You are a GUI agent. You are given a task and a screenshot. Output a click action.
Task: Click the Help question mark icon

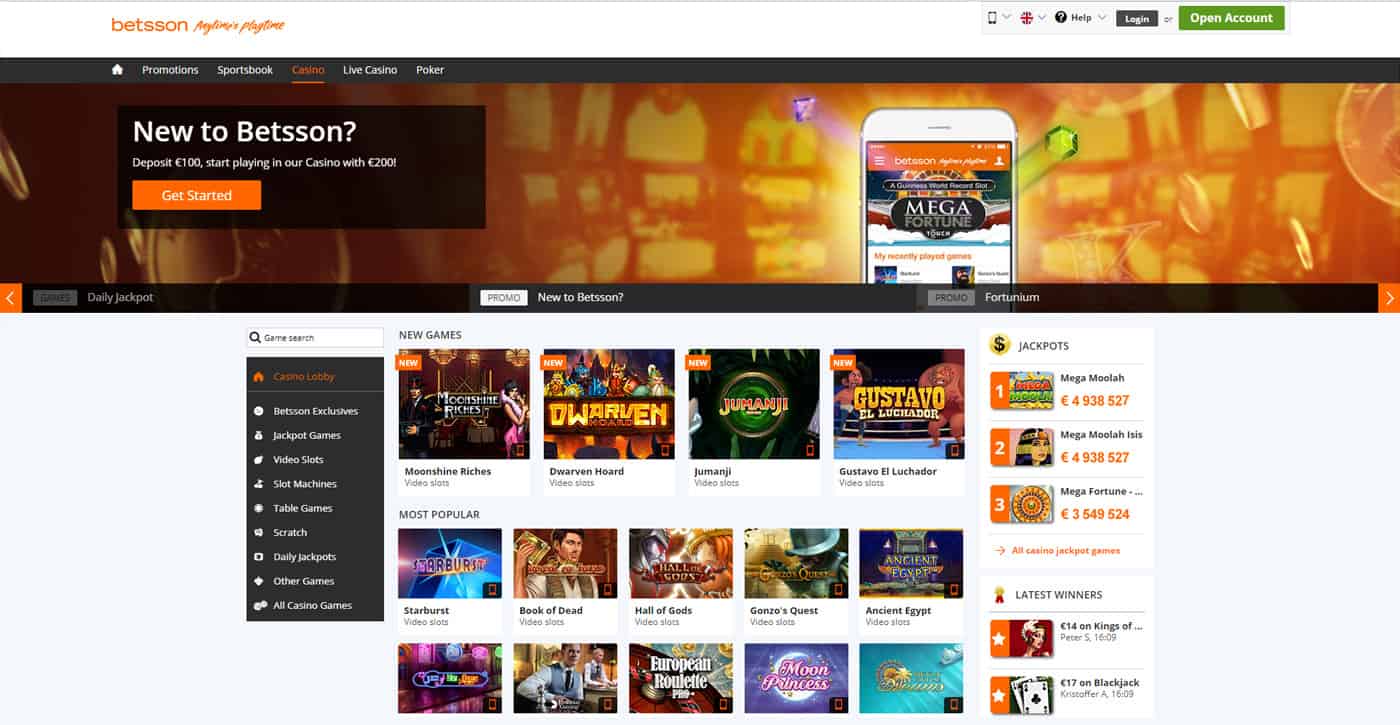point(1061,18)
